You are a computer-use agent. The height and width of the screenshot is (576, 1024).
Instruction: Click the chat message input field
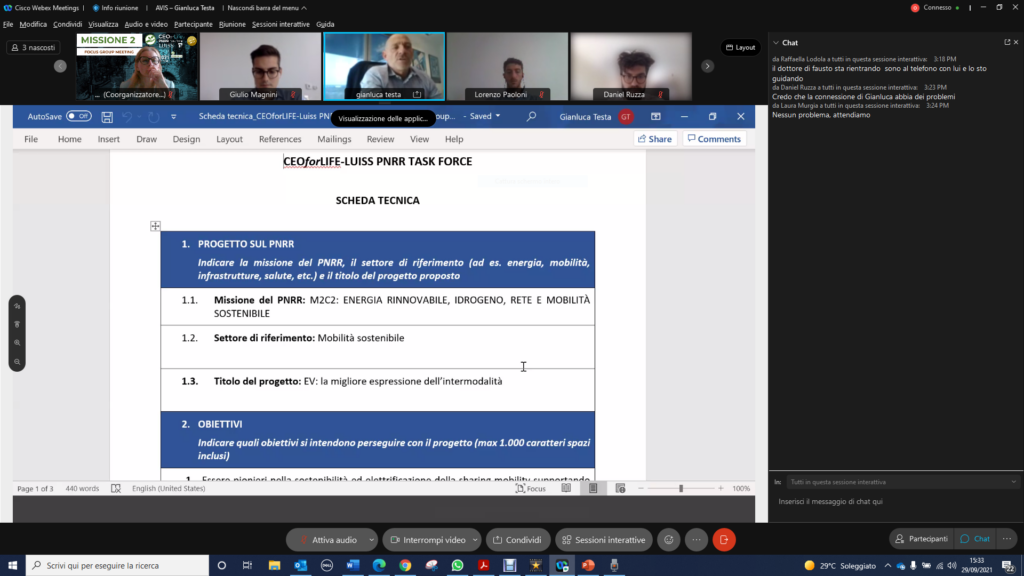coord(895,502)
